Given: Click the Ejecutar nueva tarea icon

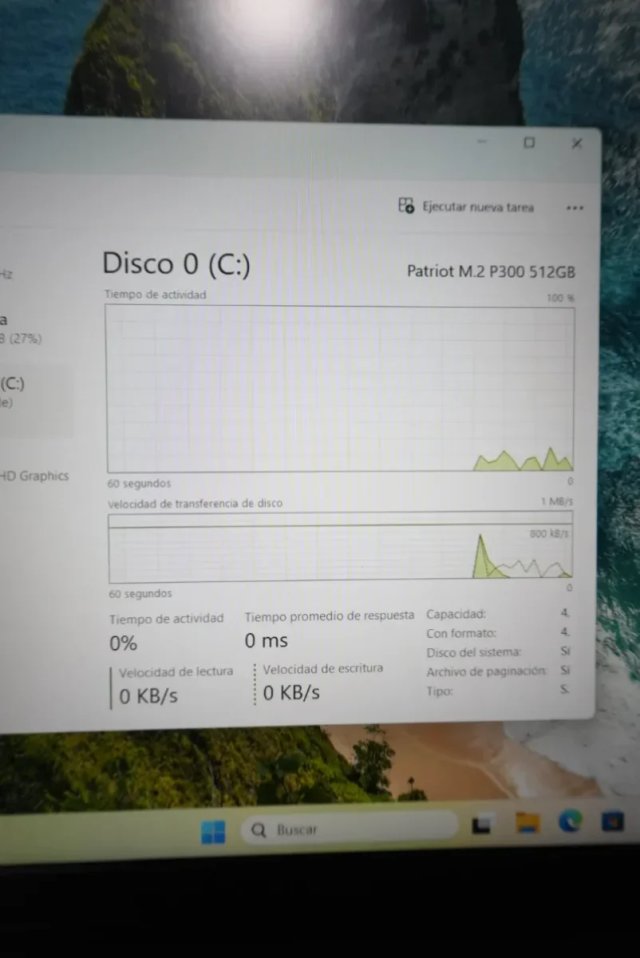Looking at the screenshot, I should coord(406,205).
